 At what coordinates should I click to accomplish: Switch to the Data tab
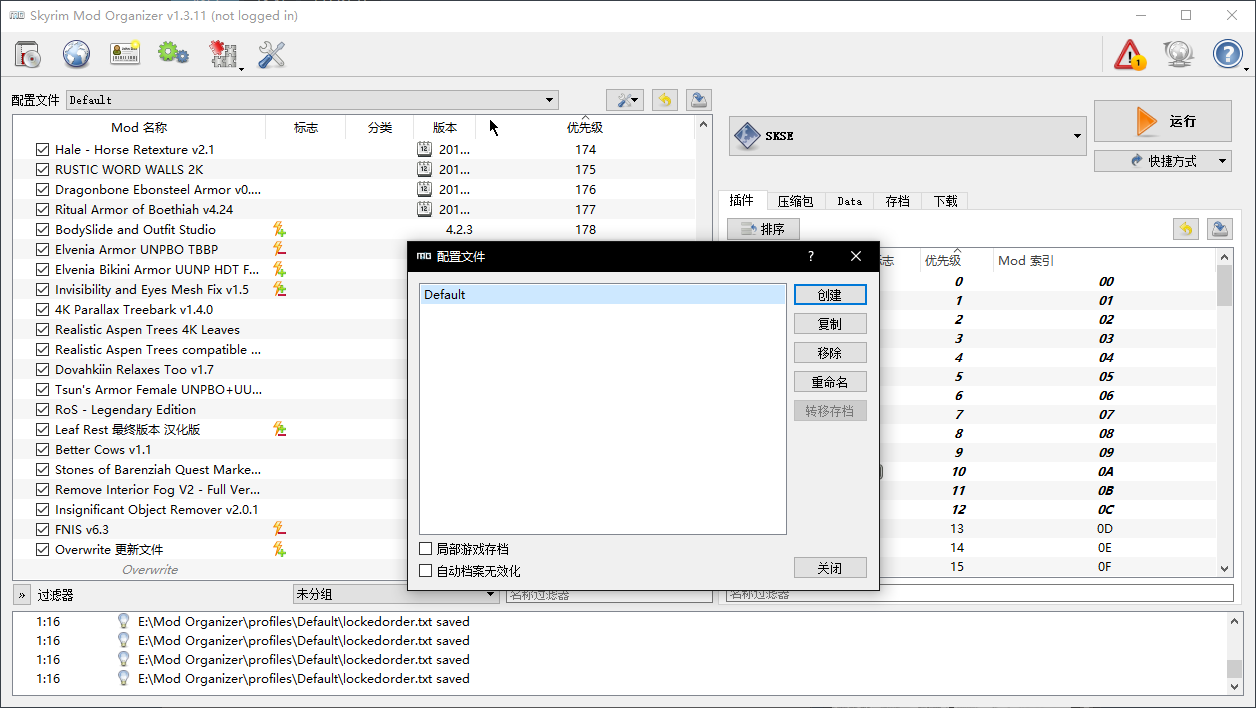pos(850,201)
